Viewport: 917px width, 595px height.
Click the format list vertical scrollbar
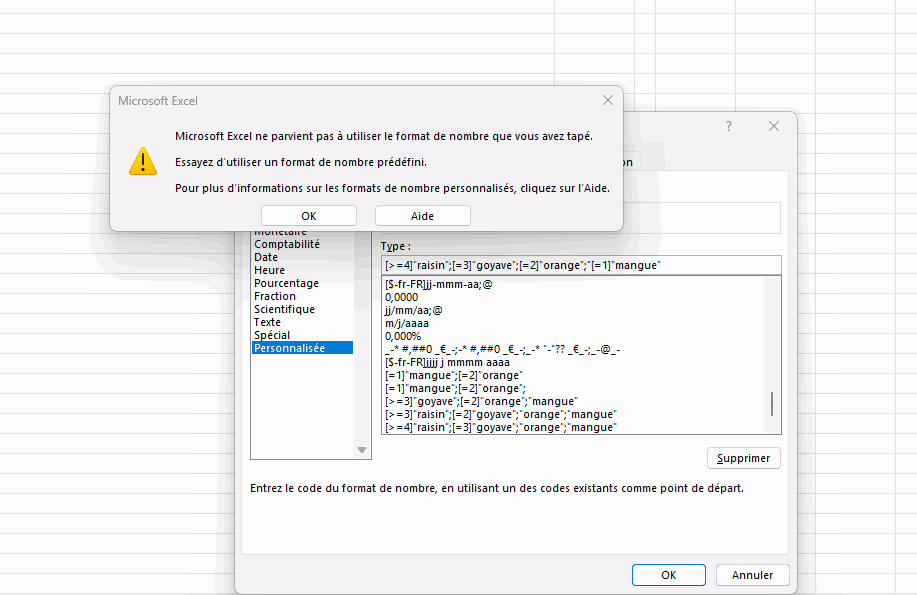point(771,404)
